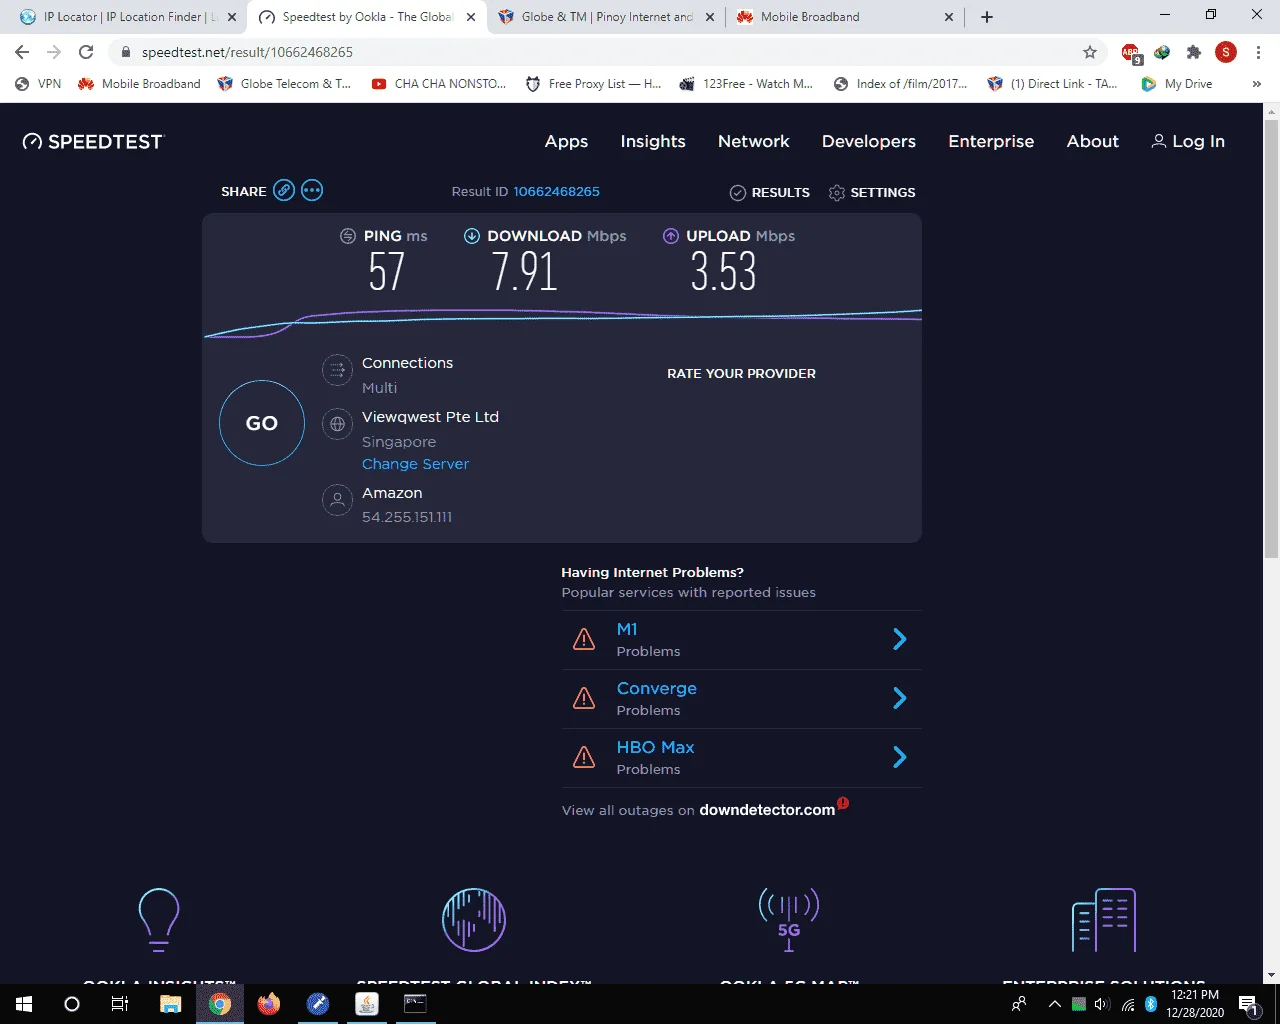Open the Developers menu

[869, 142]
